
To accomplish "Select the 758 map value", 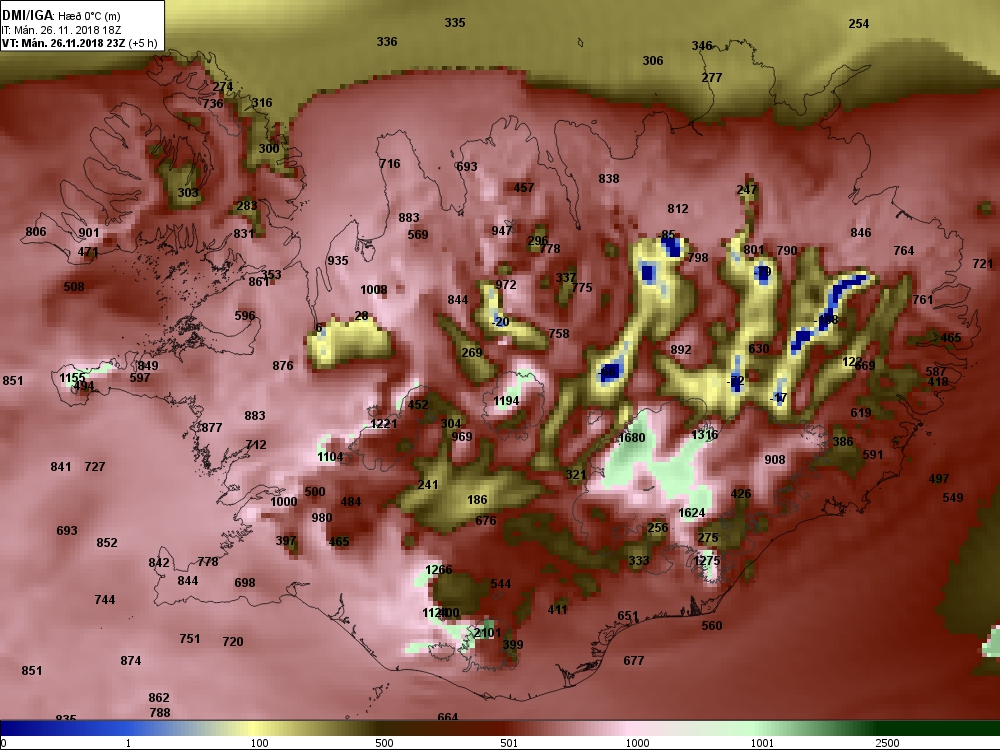I will [559, 334].
